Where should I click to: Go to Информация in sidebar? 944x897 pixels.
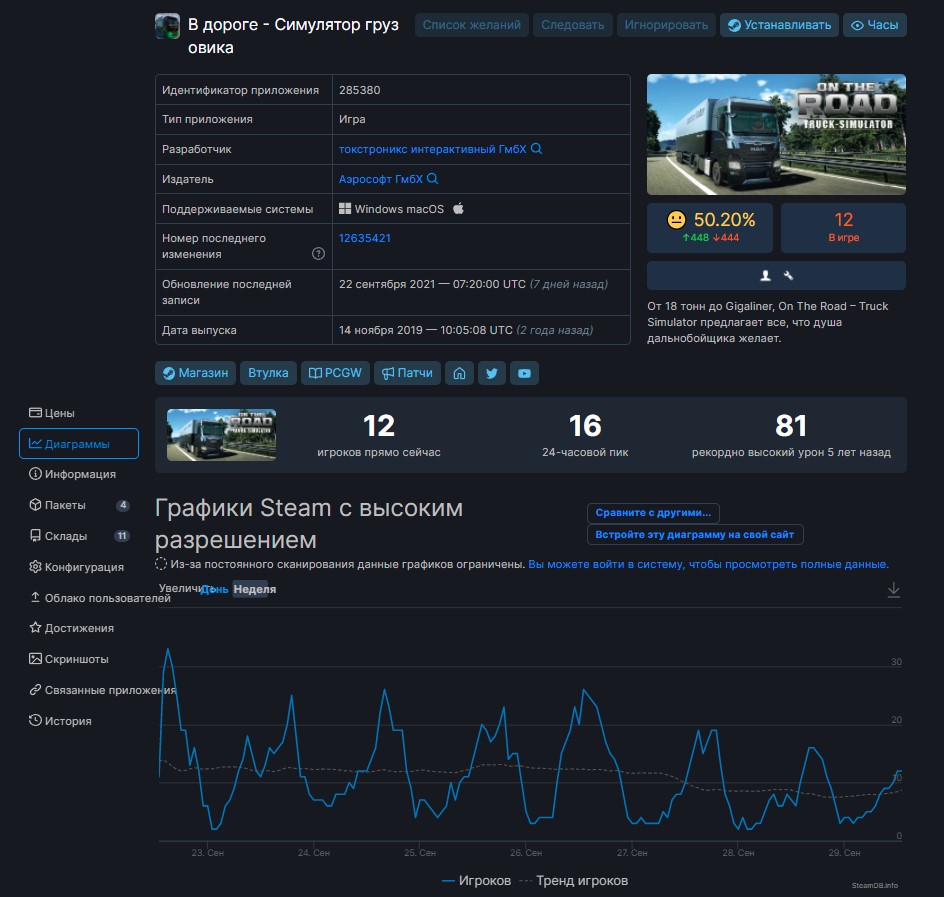tap(72, 474)
